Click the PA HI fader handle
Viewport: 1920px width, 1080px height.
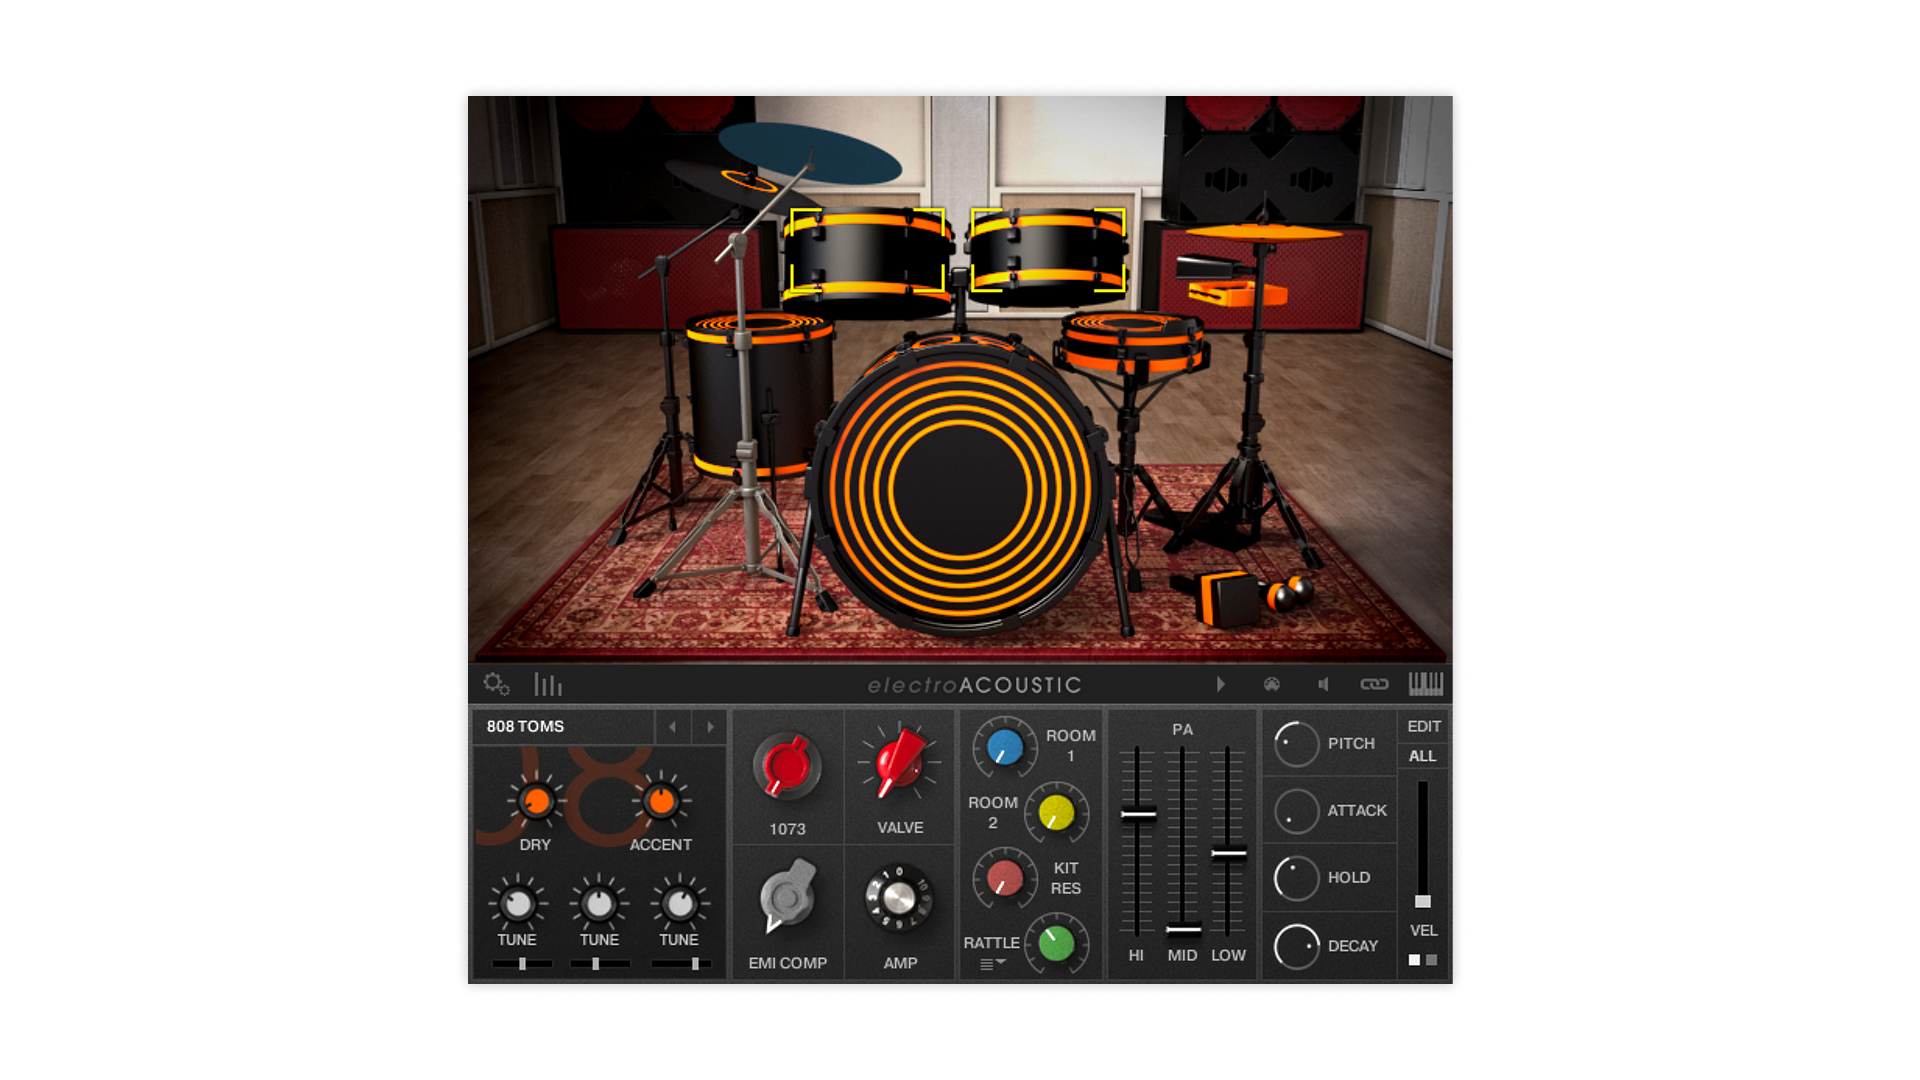point(1137,814)
